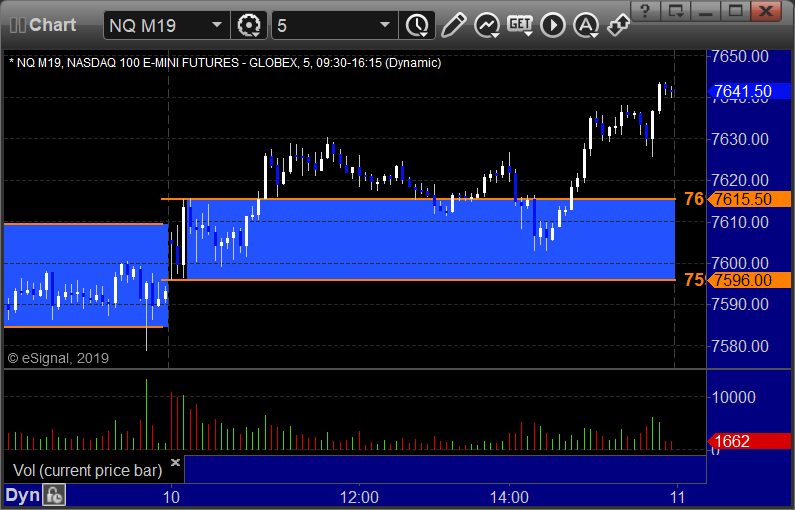Maximize the chart window
This screenshot has width=795, height=510.
(735, 11)
